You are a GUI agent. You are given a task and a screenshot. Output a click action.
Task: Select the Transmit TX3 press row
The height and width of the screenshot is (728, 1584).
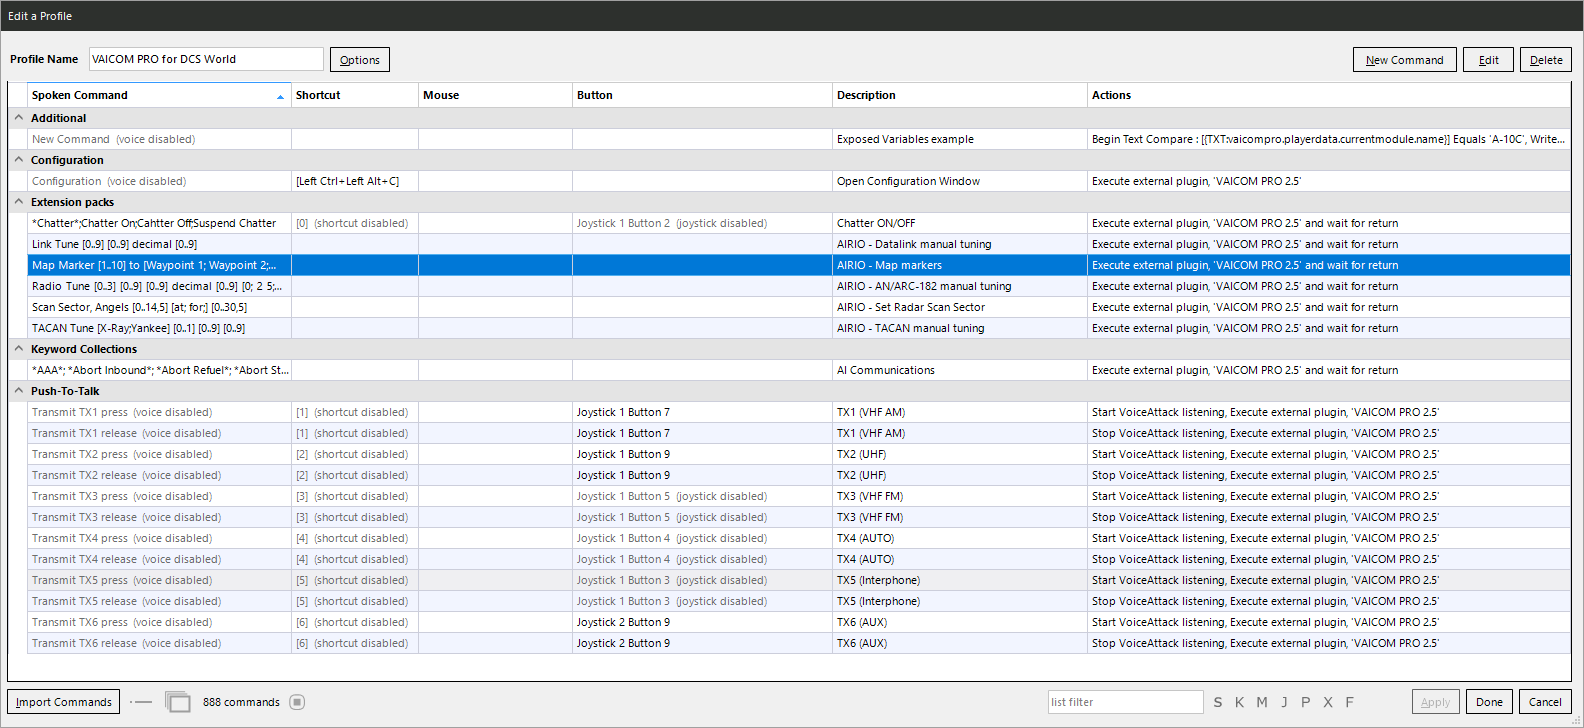click(x=799, y=496)
